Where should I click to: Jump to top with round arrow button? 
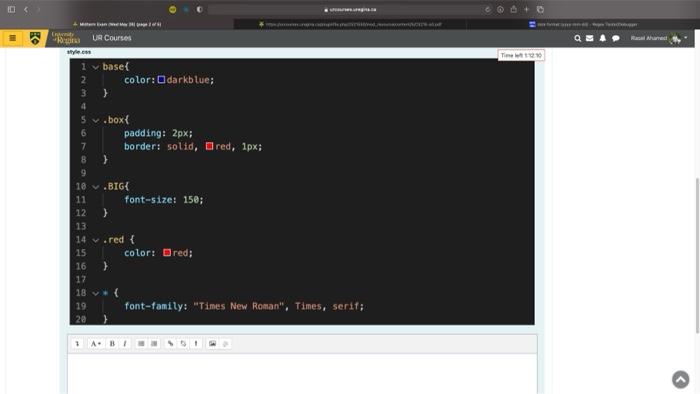point(680,380)
